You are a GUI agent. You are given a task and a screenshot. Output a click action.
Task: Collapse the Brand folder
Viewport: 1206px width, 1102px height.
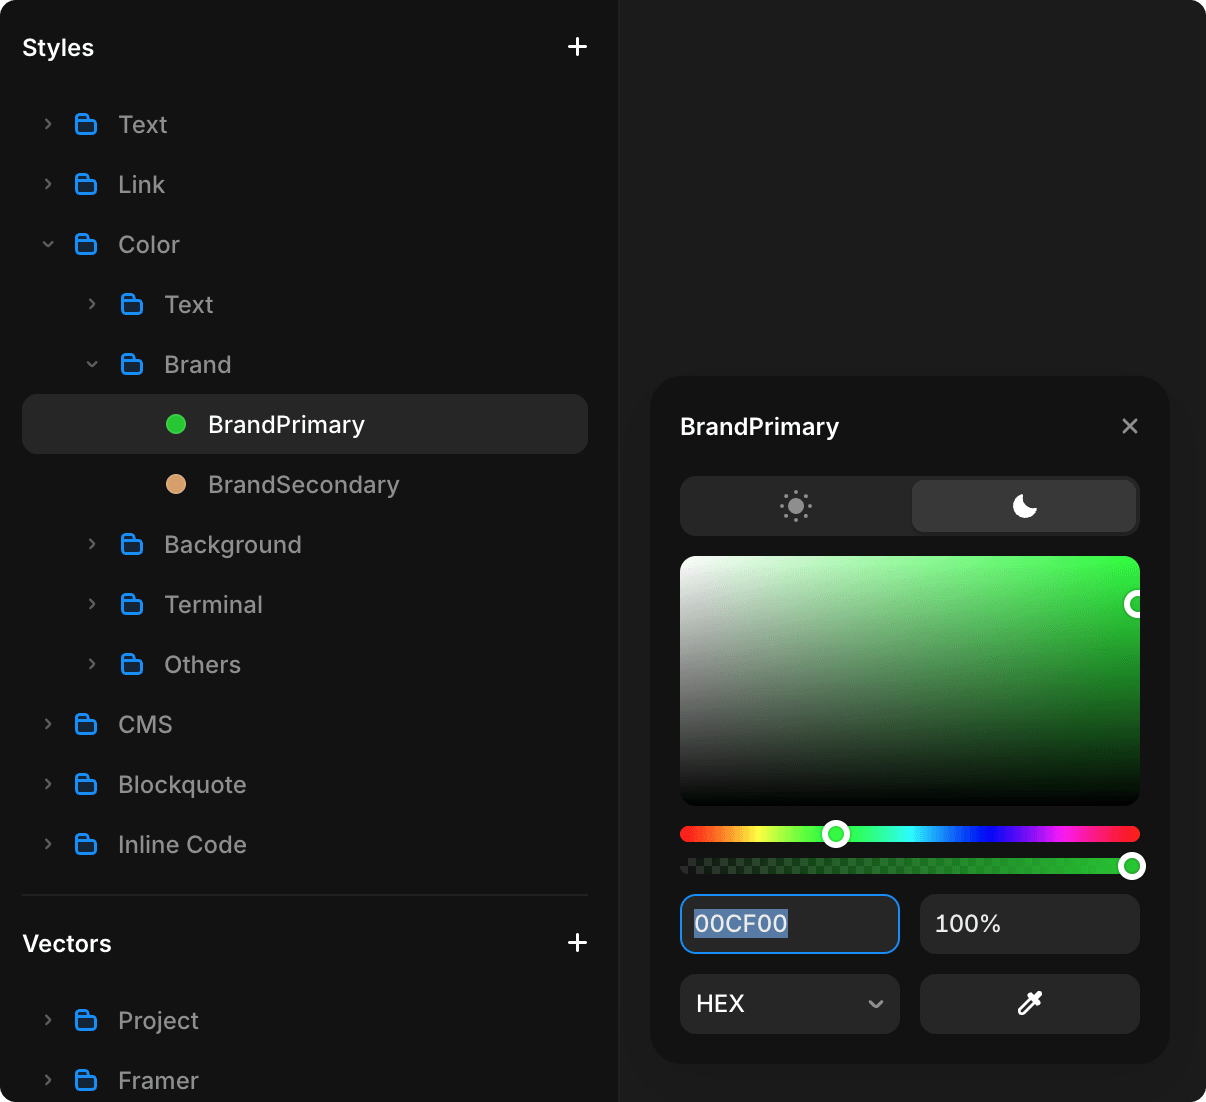coord(92,364)
